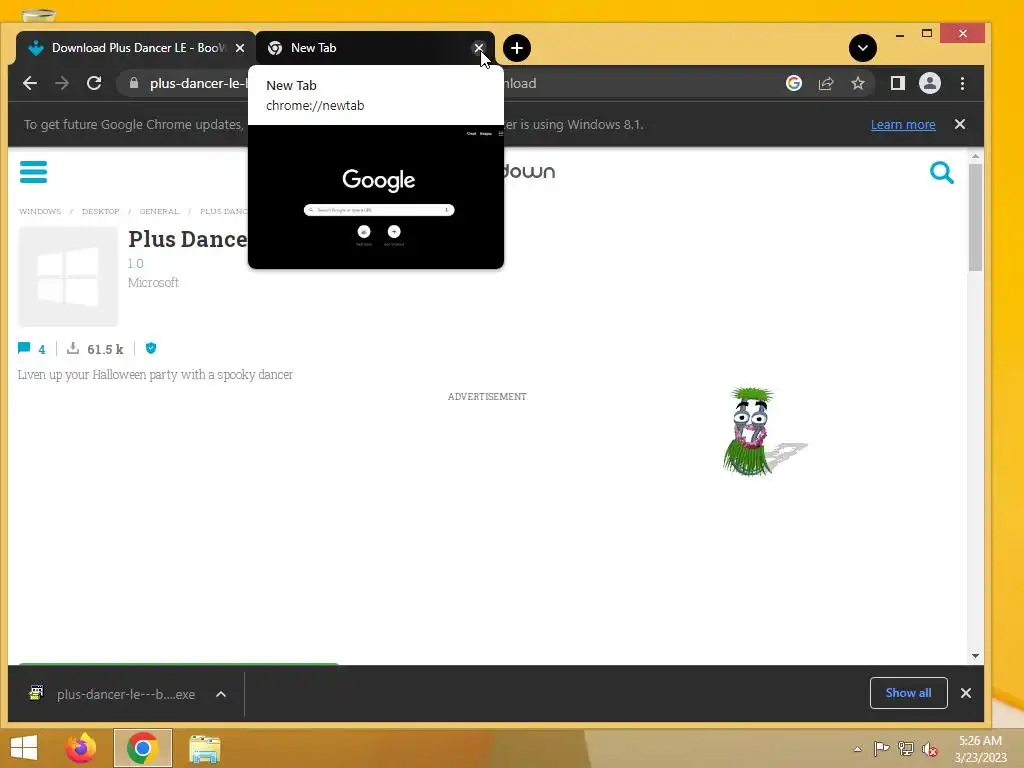Viewport: 1024px width, 768px height.
Task: Toggle the Chrome side panel
Action: click(x=898, y=83)
